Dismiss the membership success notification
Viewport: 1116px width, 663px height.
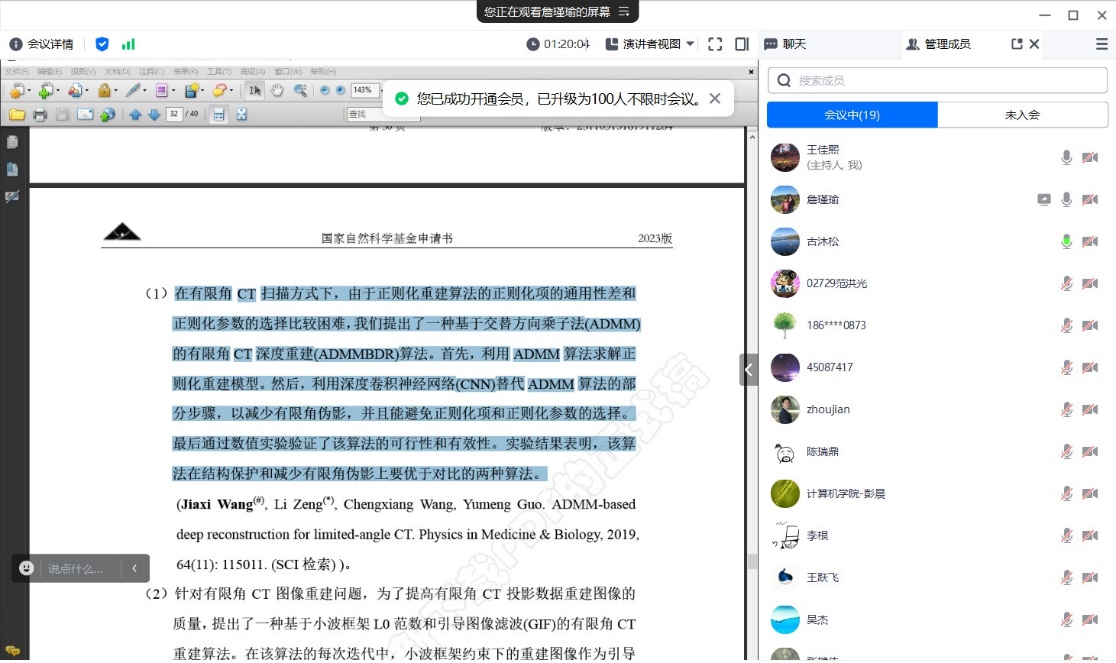(715, 98)
